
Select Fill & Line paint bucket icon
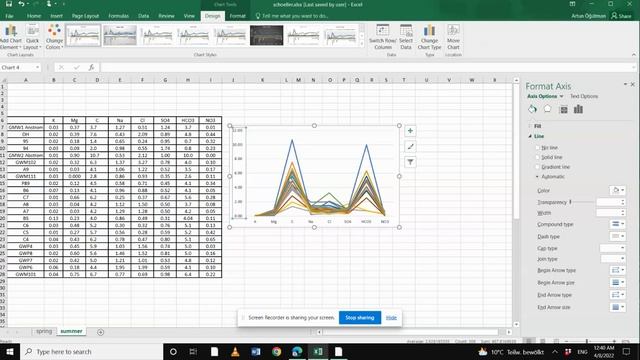[x=532, y=109]
